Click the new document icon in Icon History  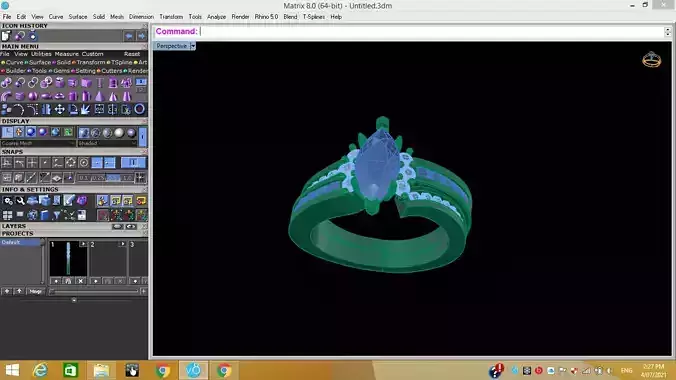(x=6, y=36)
